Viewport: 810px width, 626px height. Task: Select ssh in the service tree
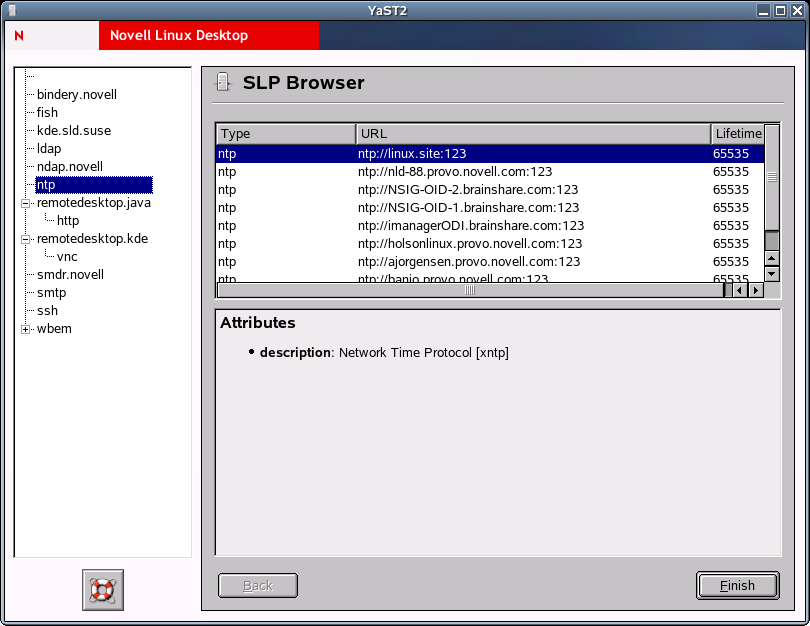pyautogui.click(x=48, y=311)
